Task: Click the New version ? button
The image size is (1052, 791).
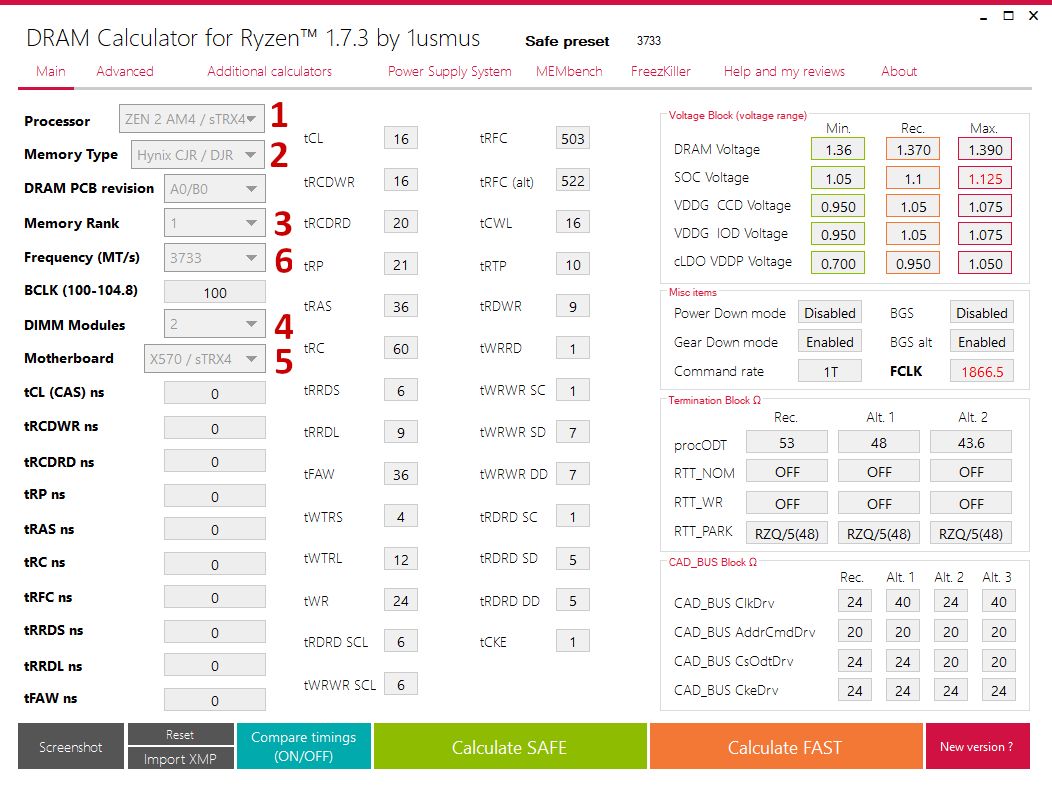Action: coord(977,746)
